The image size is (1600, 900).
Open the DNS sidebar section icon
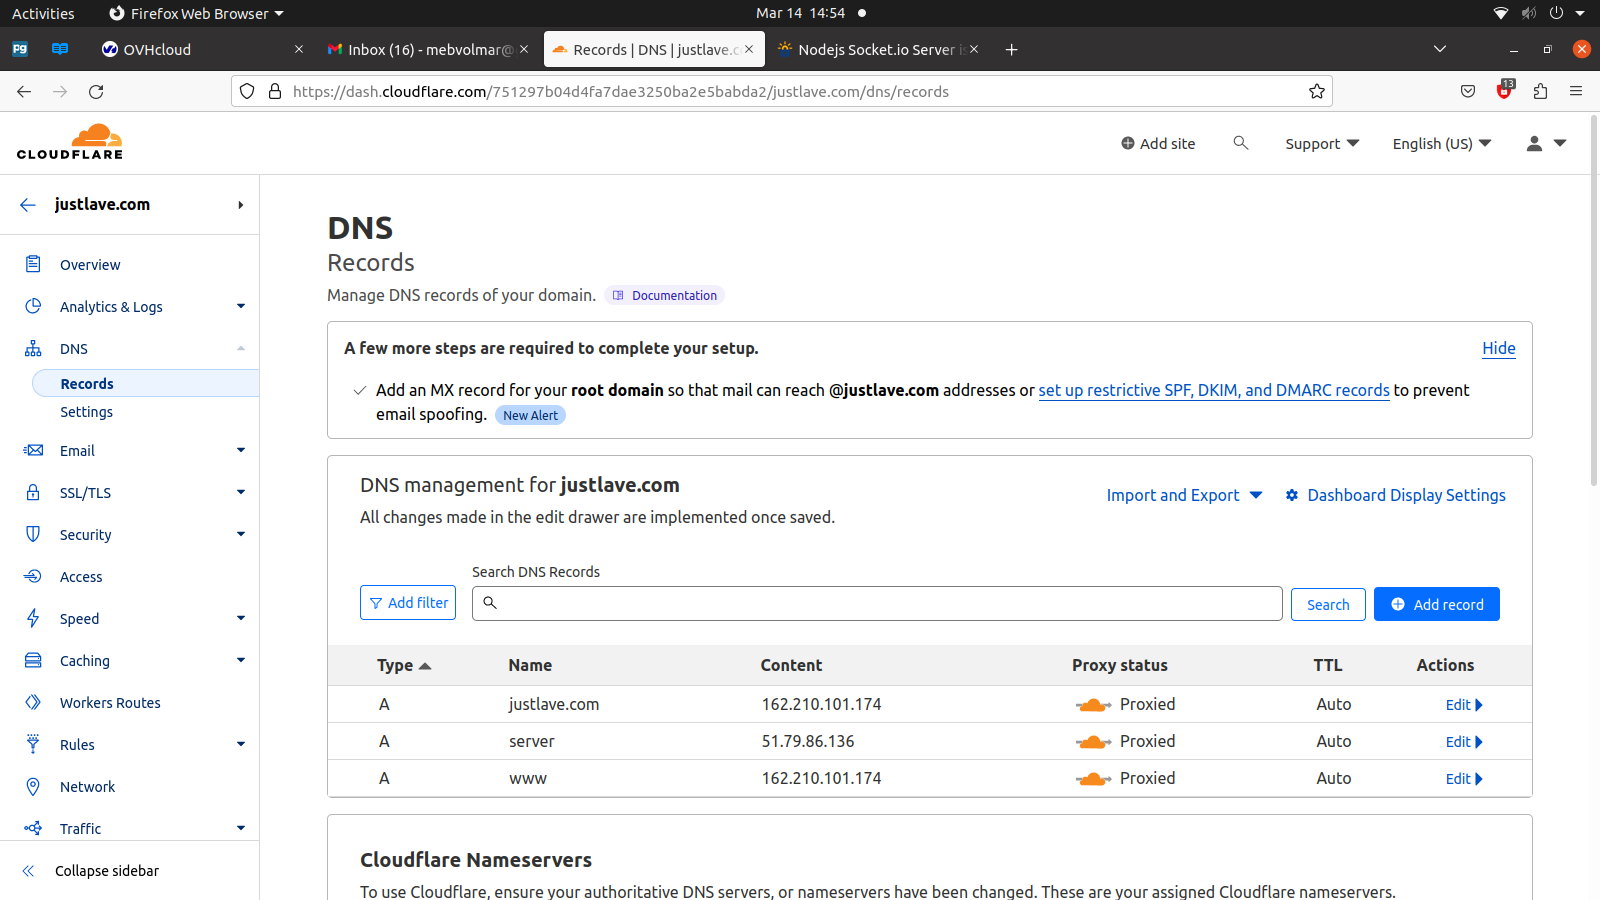33,348
